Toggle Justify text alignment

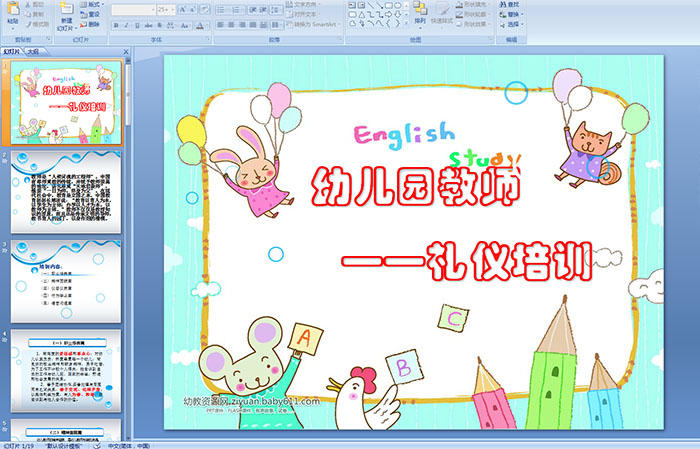[253, 25]
